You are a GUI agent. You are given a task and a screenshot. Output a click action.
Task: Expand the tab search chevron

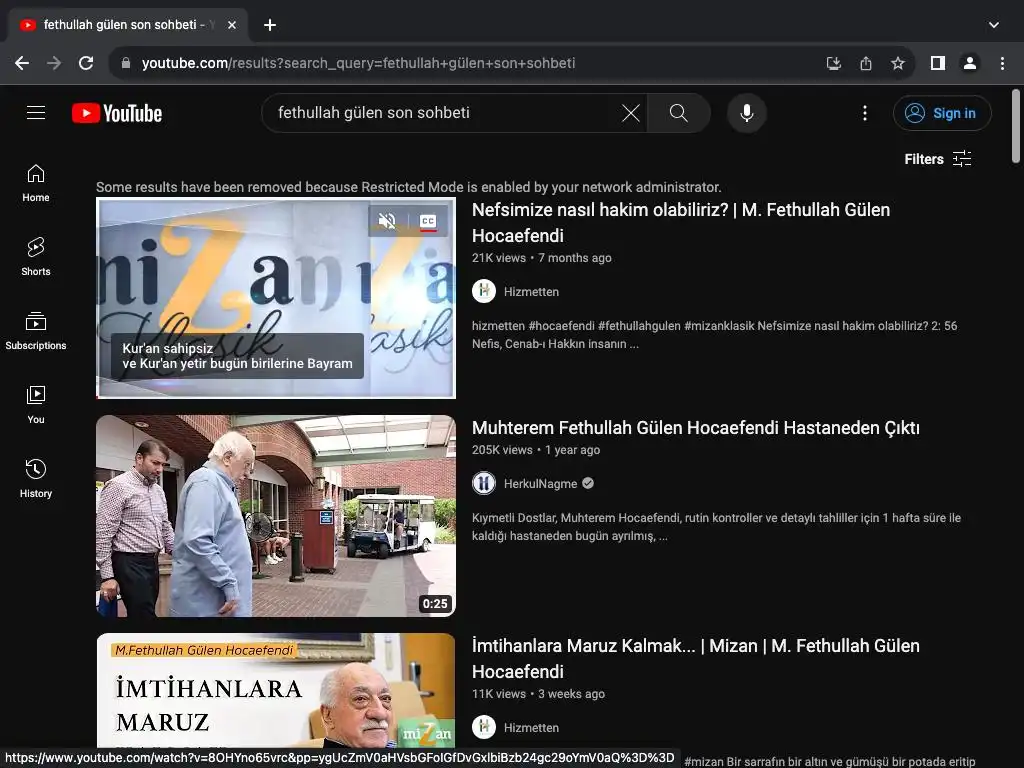pos(993,25)
